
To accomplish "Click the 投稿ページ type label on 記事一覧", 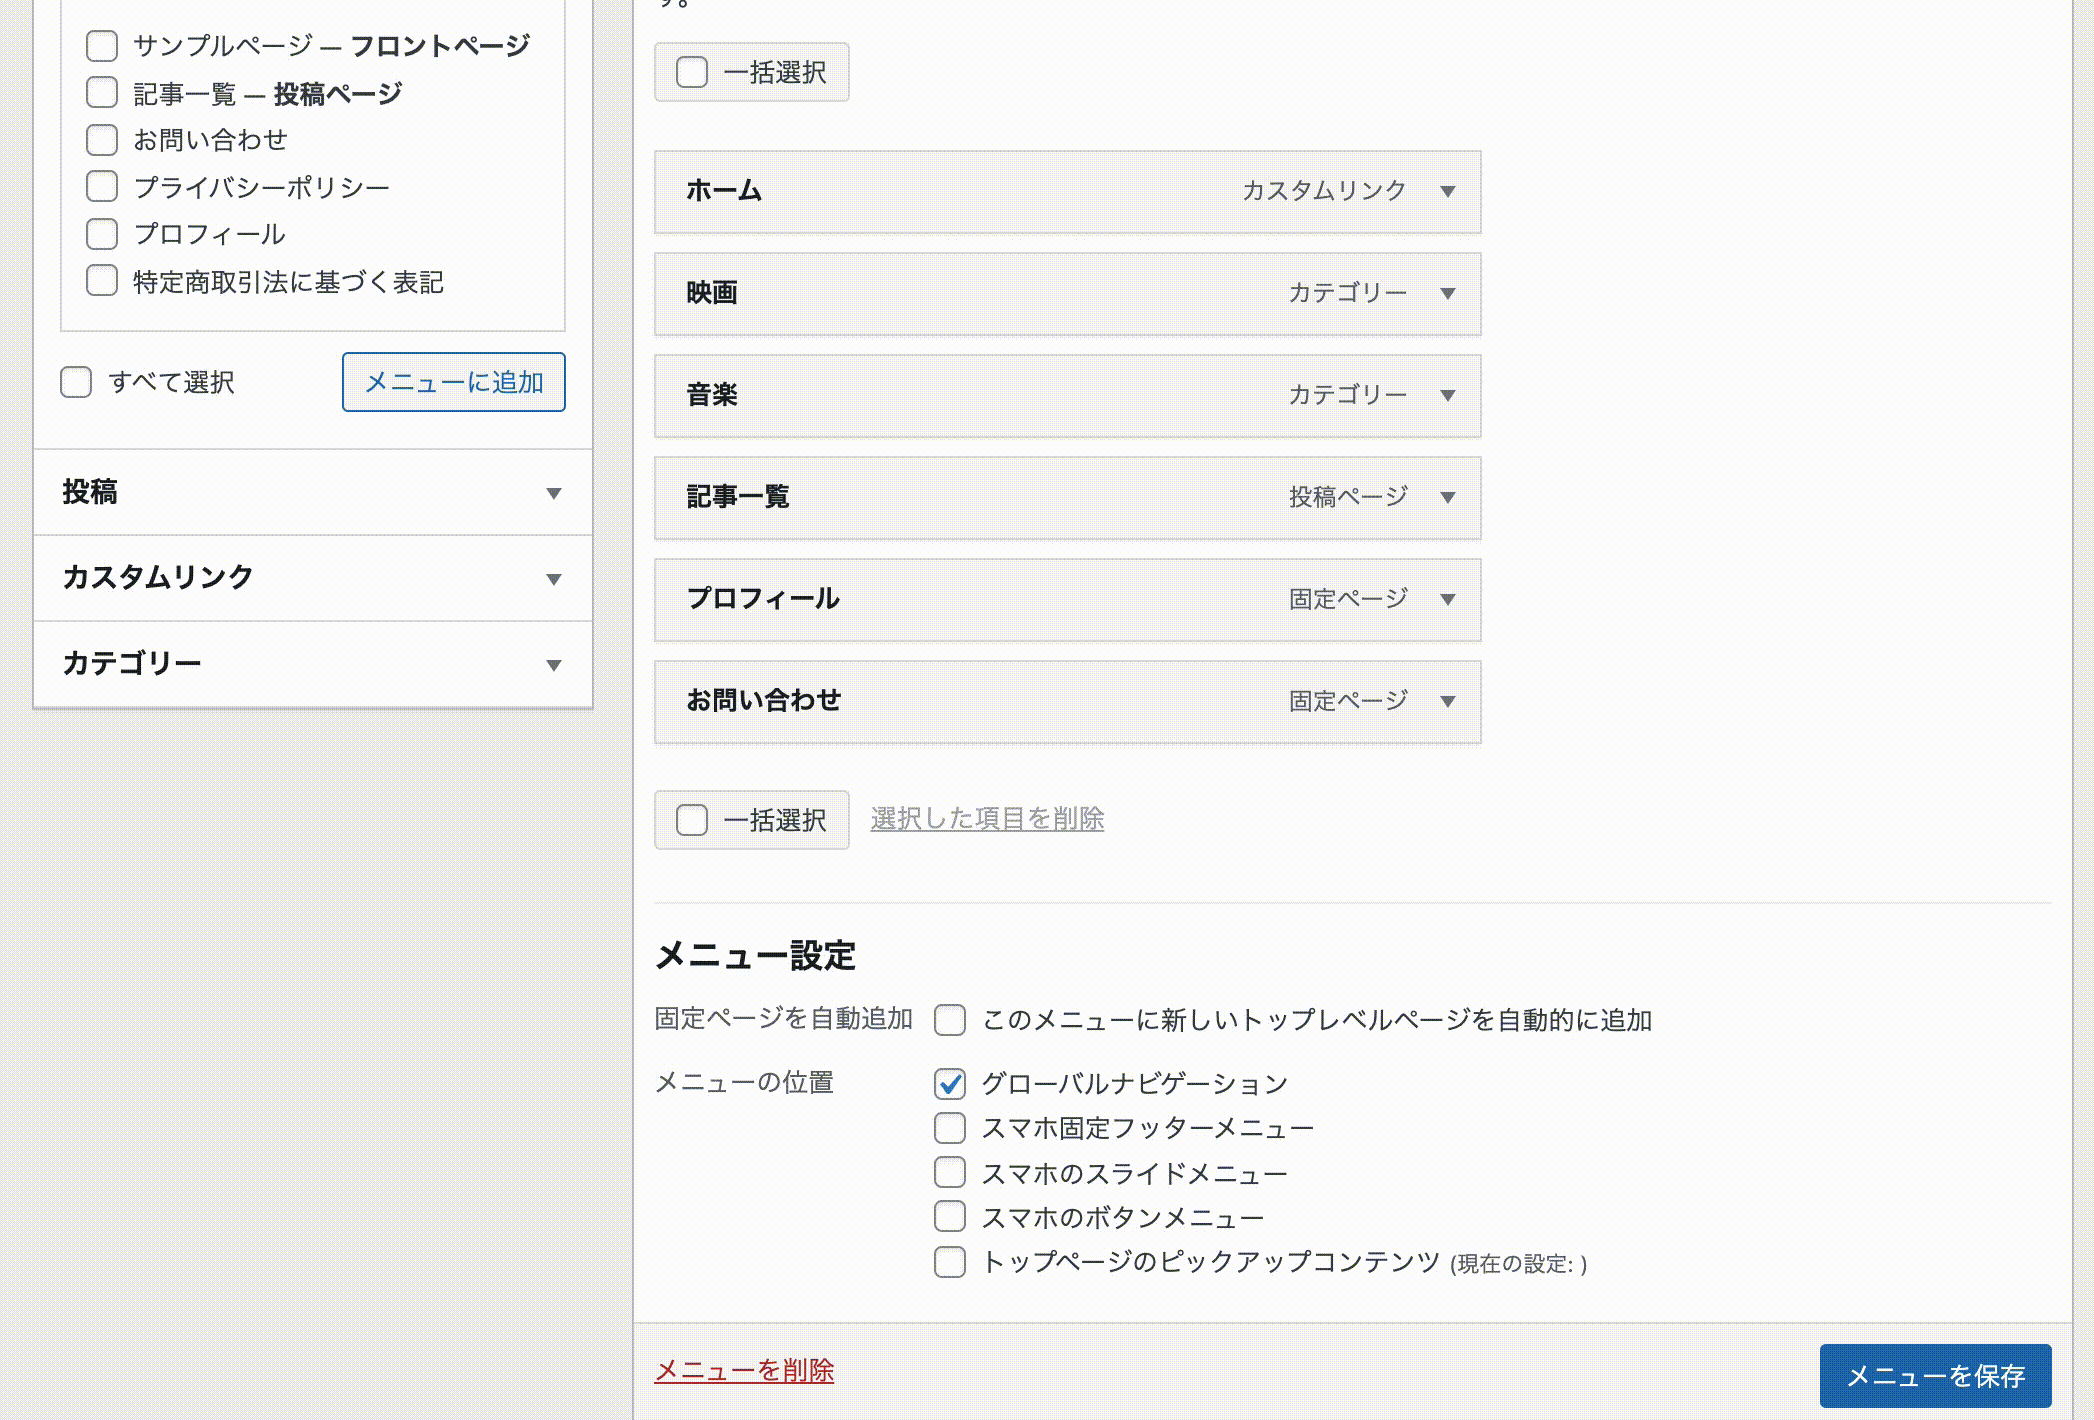I will click(1348, 497).
